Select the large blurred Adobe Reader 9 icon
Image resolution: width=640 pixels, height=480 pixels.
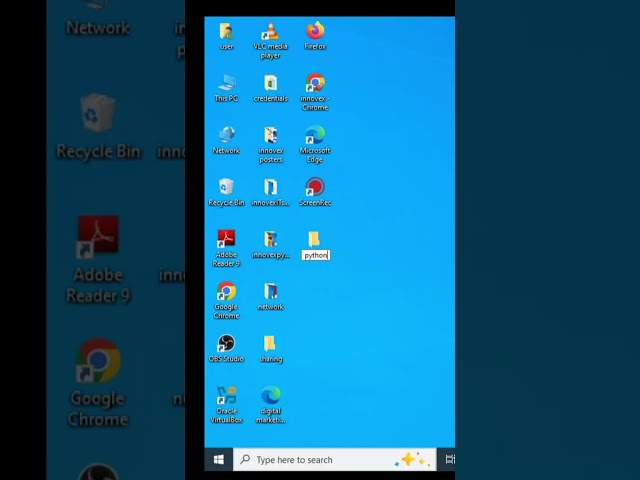pyautogui.click(x=98, y=238)
